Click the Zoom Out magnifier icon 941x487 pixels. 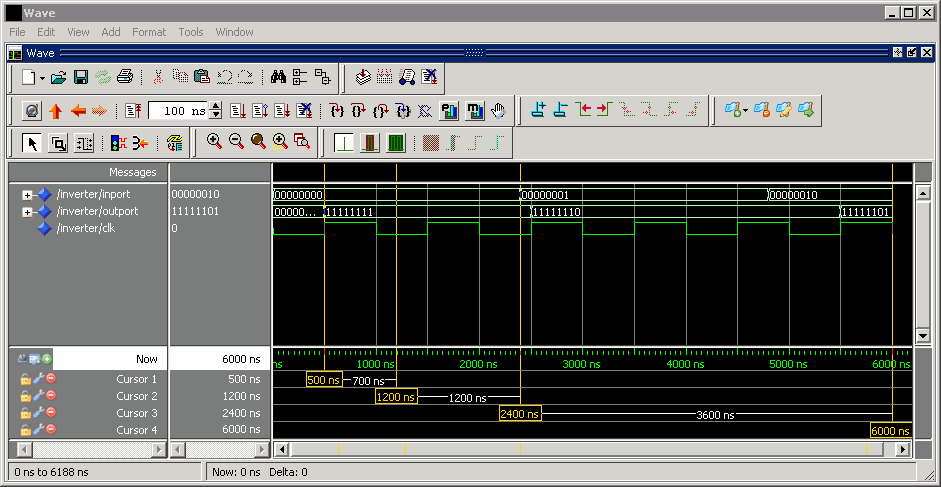(236, 142)
